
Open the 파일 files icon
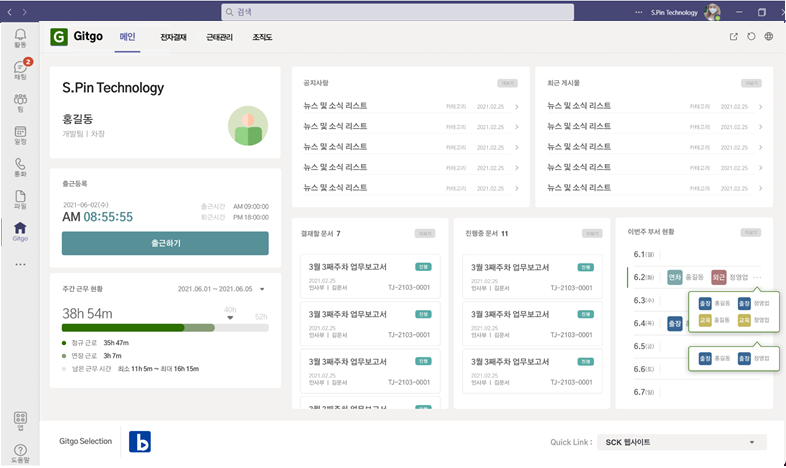20,199
